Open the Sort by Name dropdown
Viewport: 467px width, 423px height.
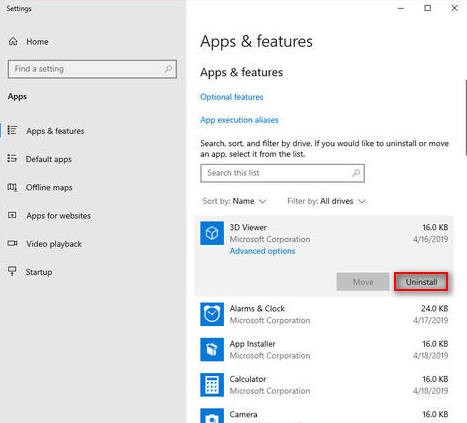(x=234, y=201)
